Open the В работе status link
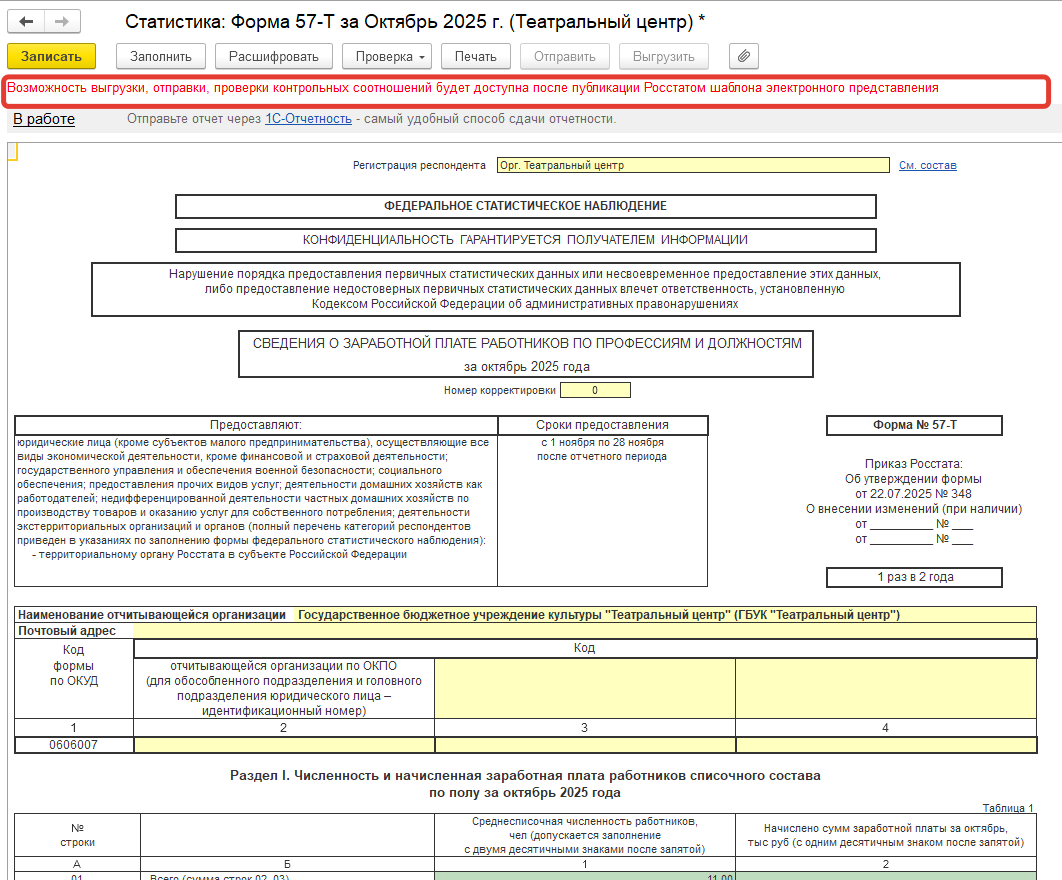 pyautogui.click(x=44, y=119)
